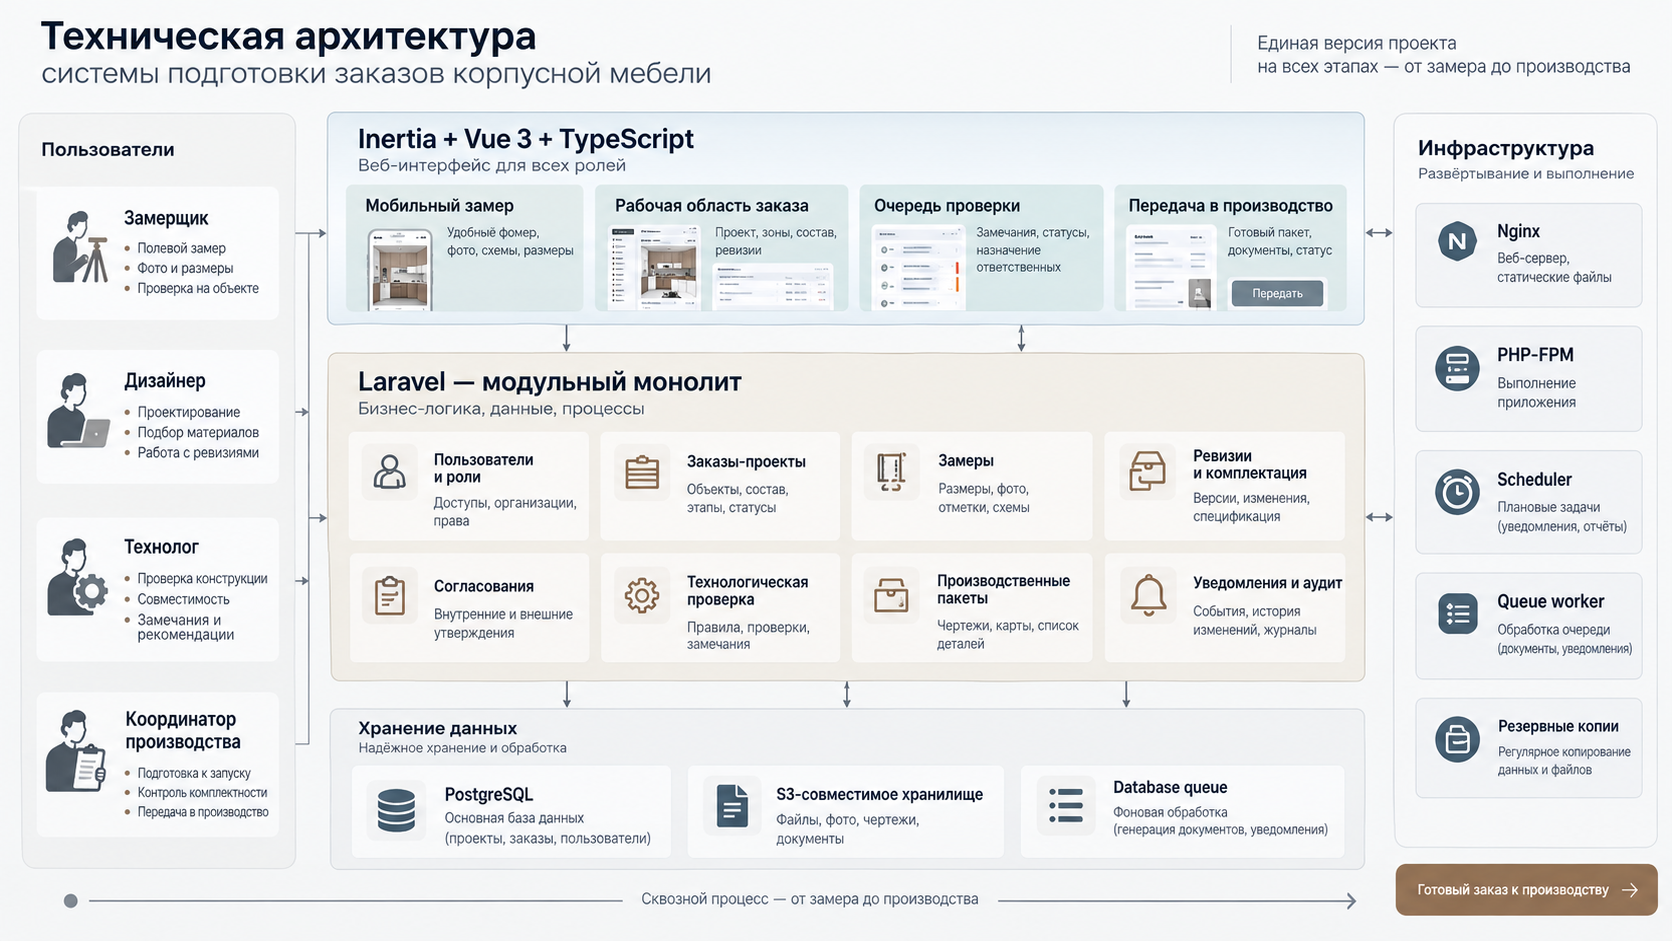Click "Единая версия проекта" header note
Screen dimensions: 1672x941
coord(1356,43)
